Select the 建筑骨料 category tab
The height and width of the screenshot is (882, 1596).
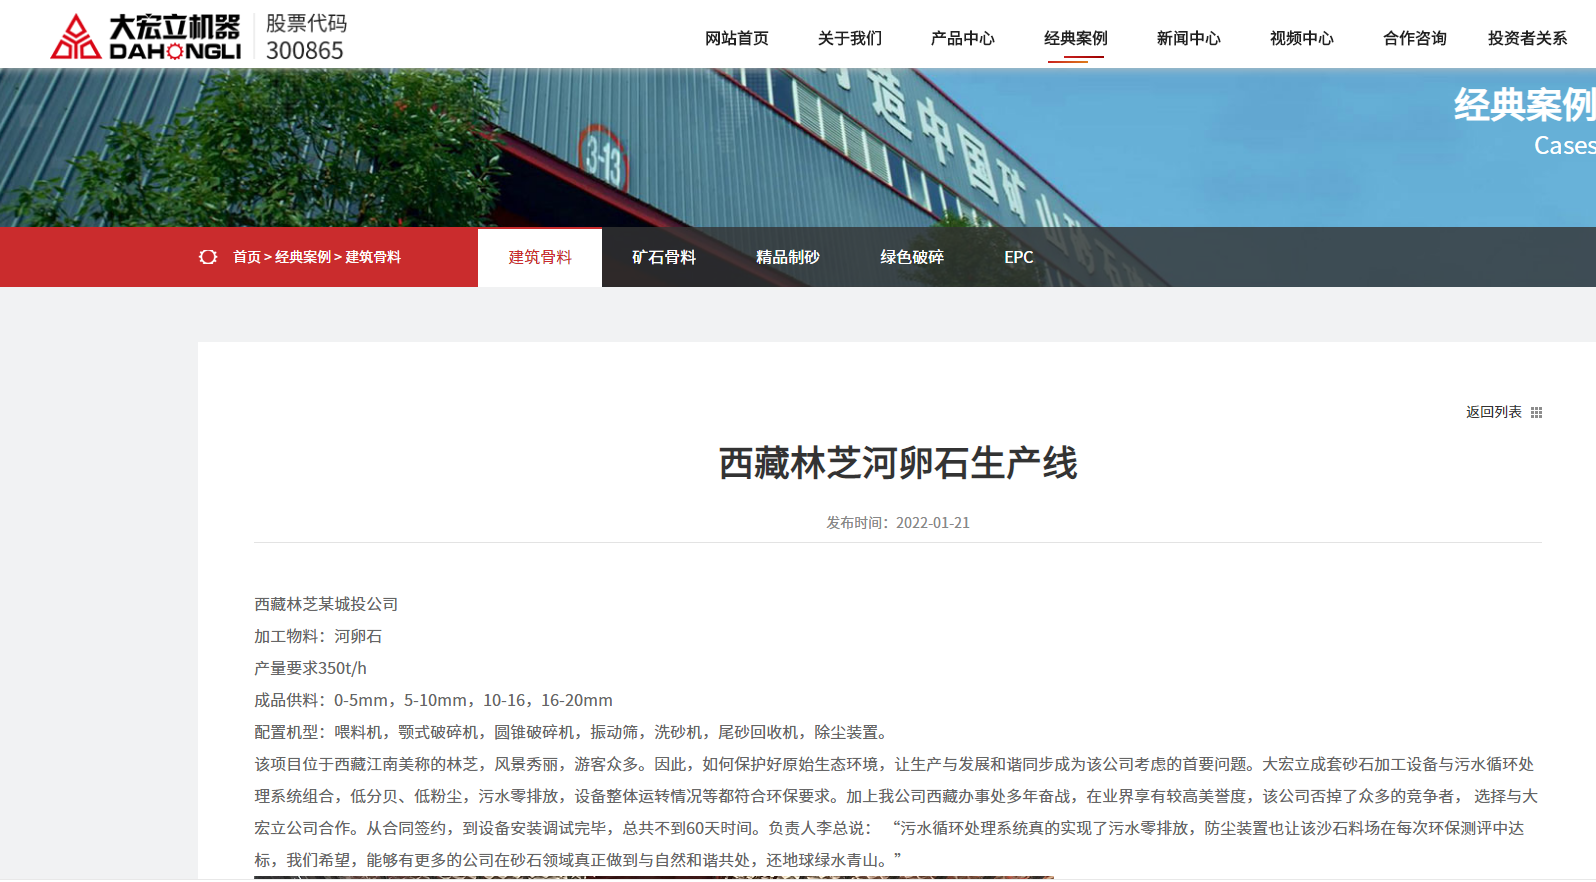[540, 257]
